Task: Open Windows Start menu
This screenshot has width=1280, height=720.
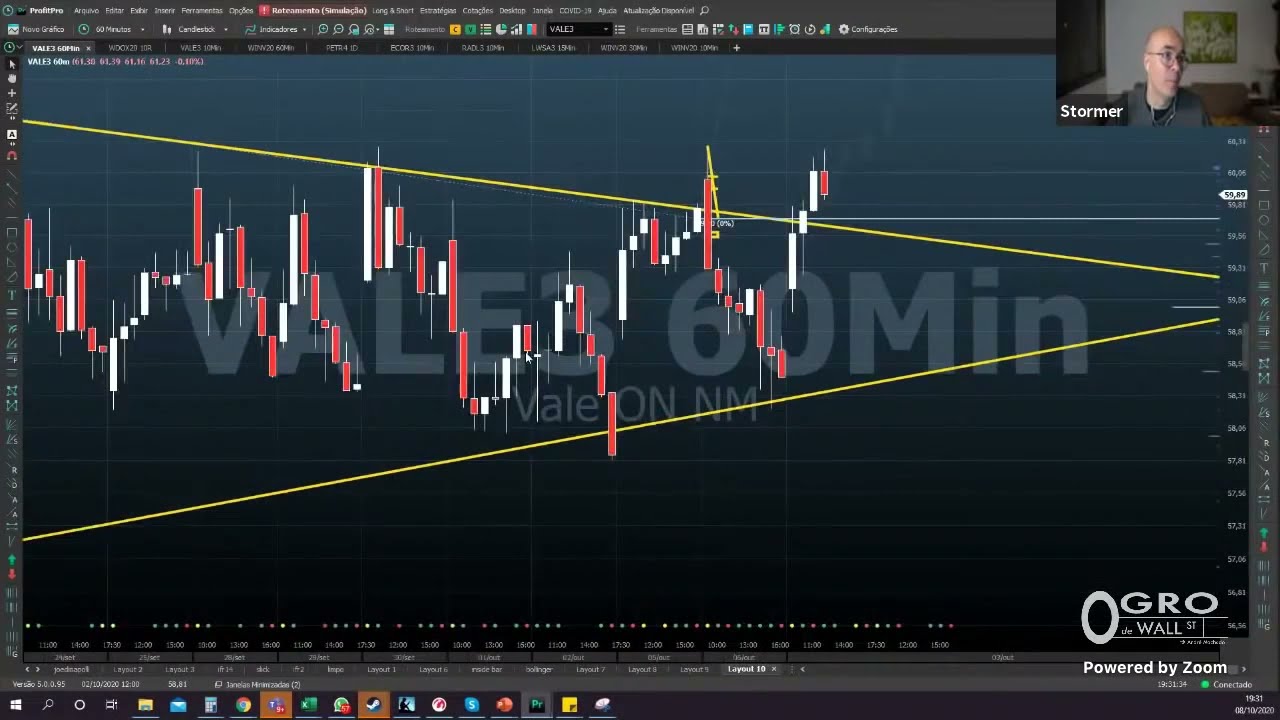Action: tap(15, 705)
